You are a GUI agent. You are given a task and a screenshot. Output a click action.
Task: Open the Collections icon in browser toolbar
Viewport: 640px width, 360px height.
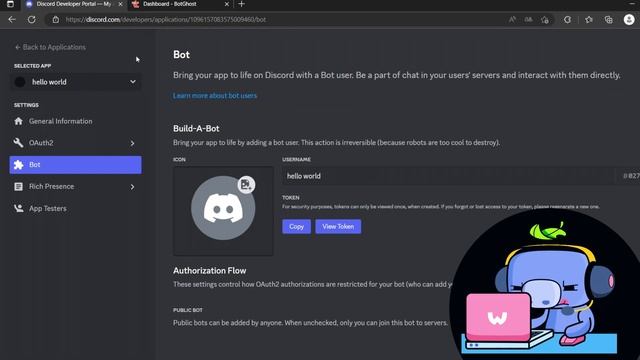609,20
